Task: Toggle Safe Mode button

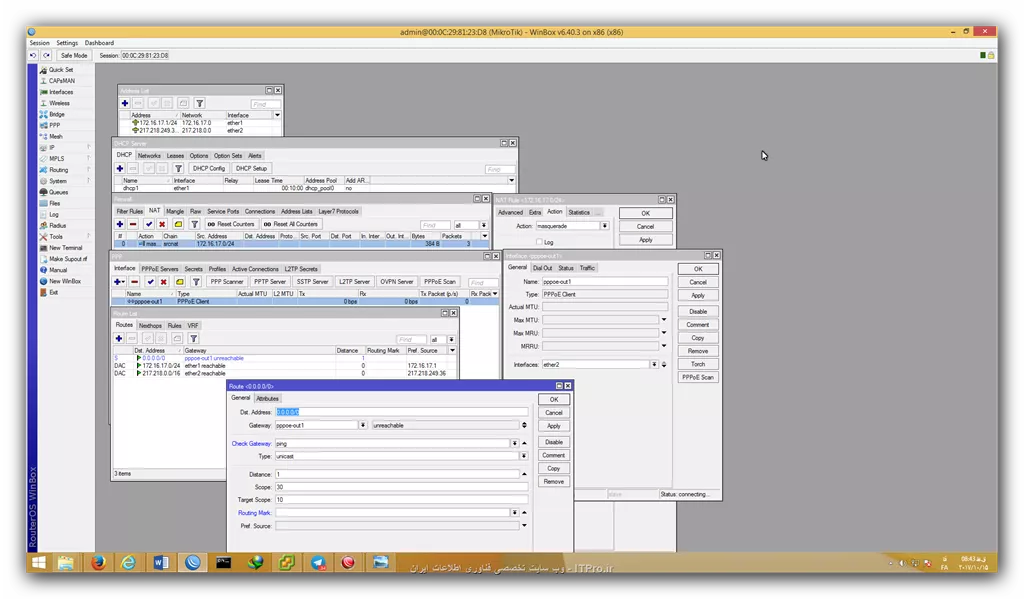Action: click(x=74, y=56)
